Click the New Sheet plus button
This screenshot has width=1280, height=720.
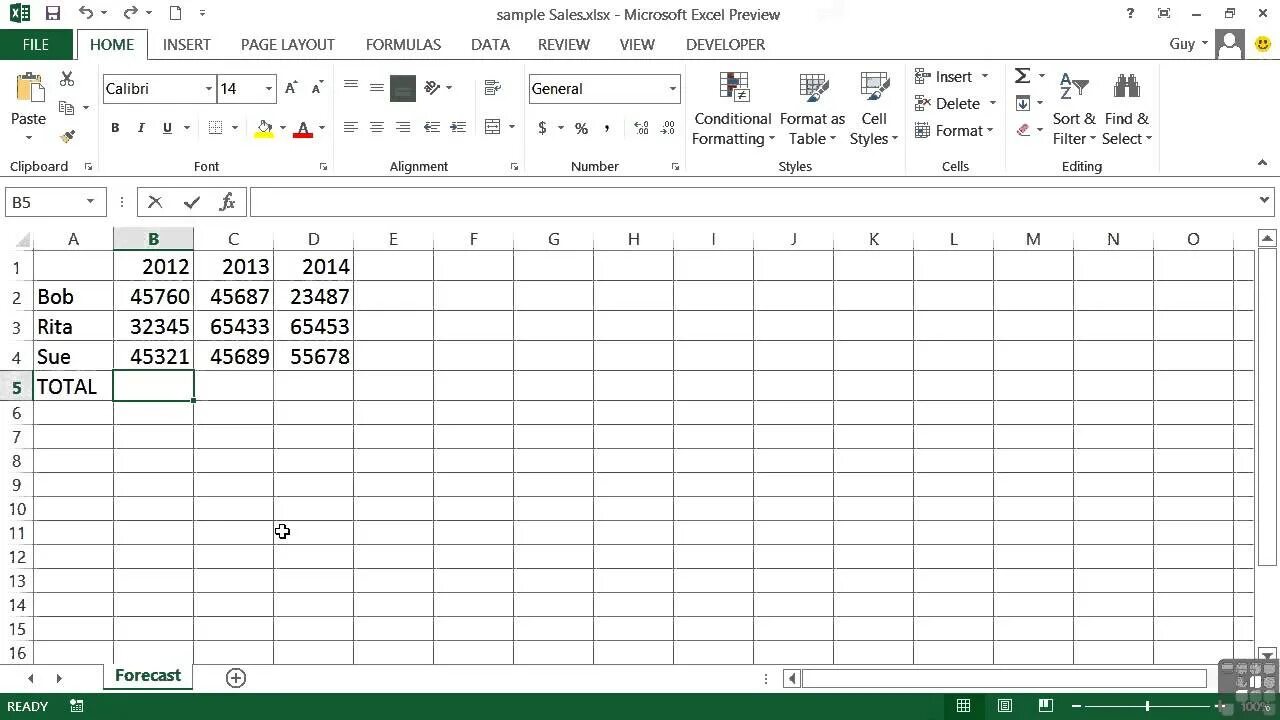pos(236,677)
